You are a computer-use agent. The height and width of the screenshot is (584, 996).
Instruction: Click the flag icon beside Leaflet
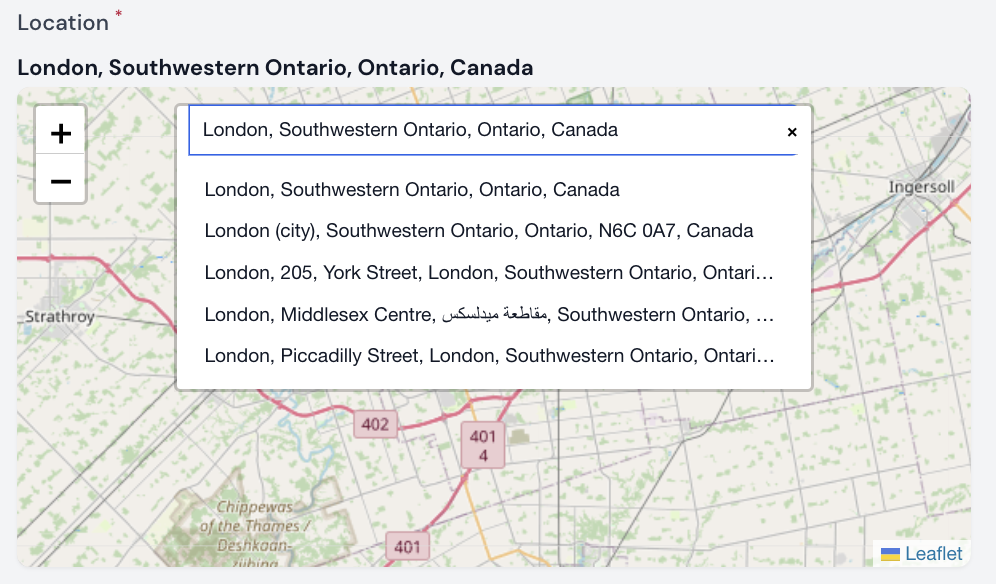[x=890, y=554]
